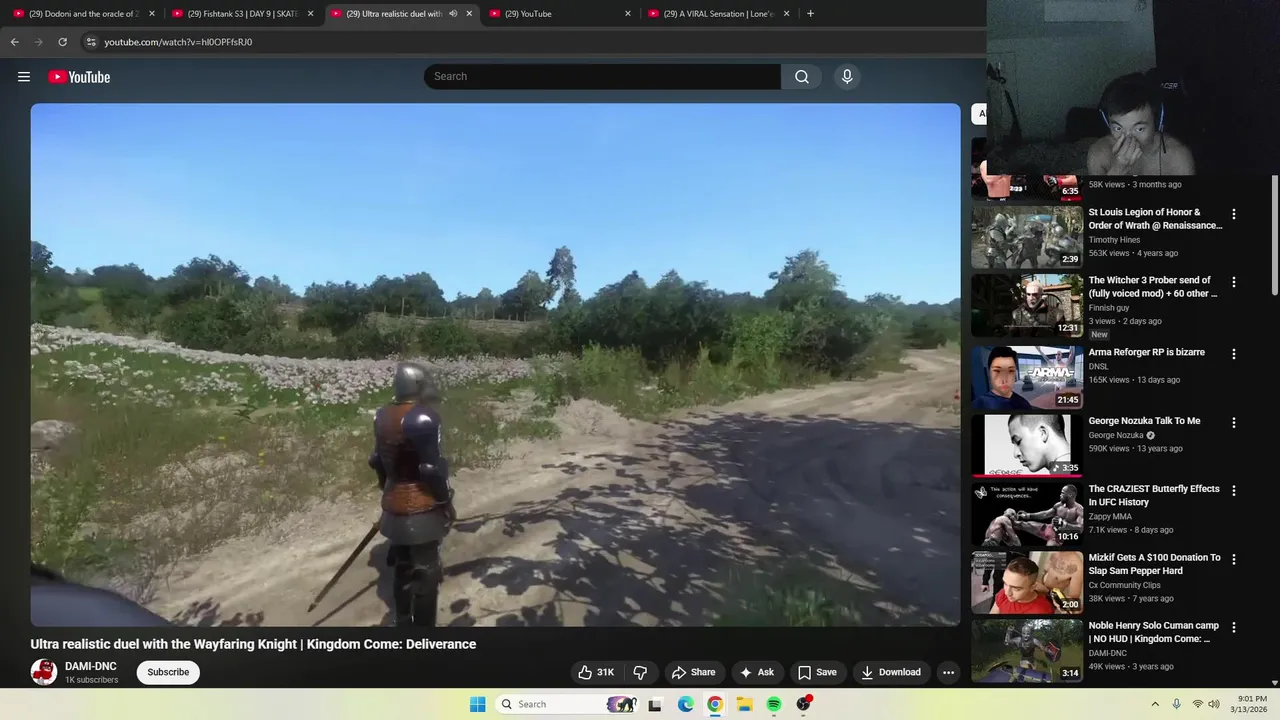Open more actions ellipsis below the video

click(948, 672)
